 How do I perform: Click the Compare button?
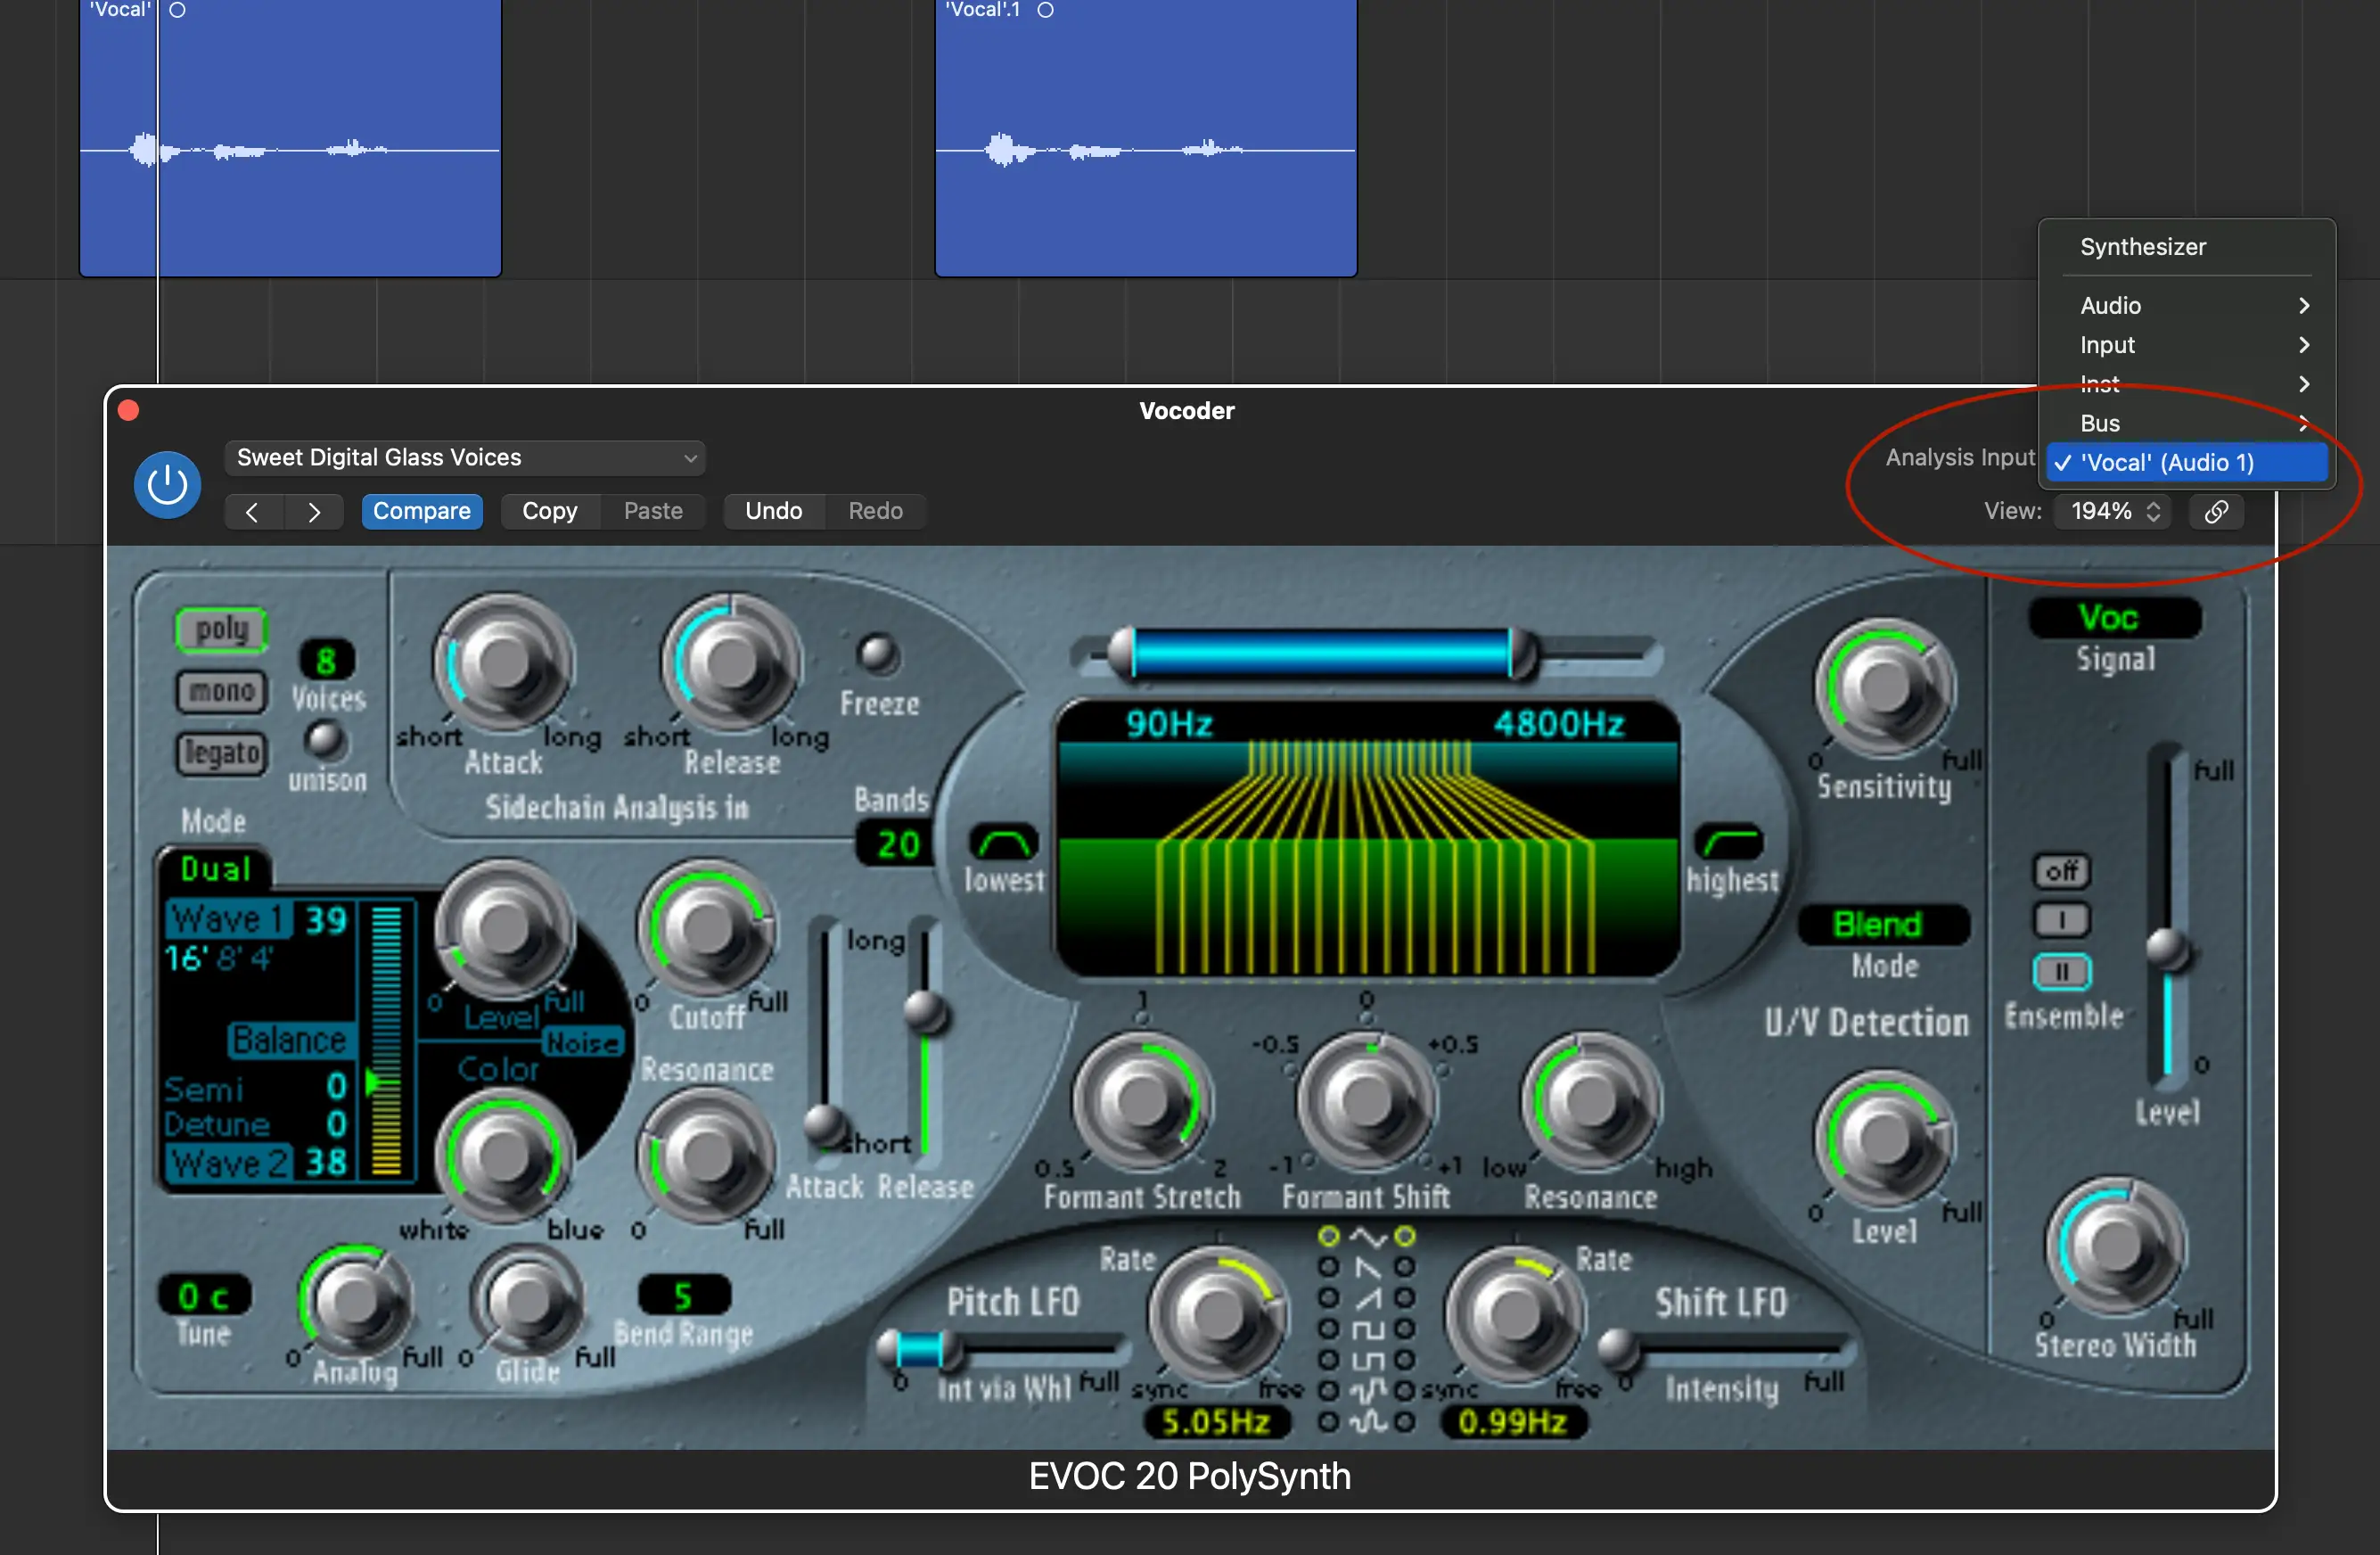pyautogui.click(x=421, y=511)
